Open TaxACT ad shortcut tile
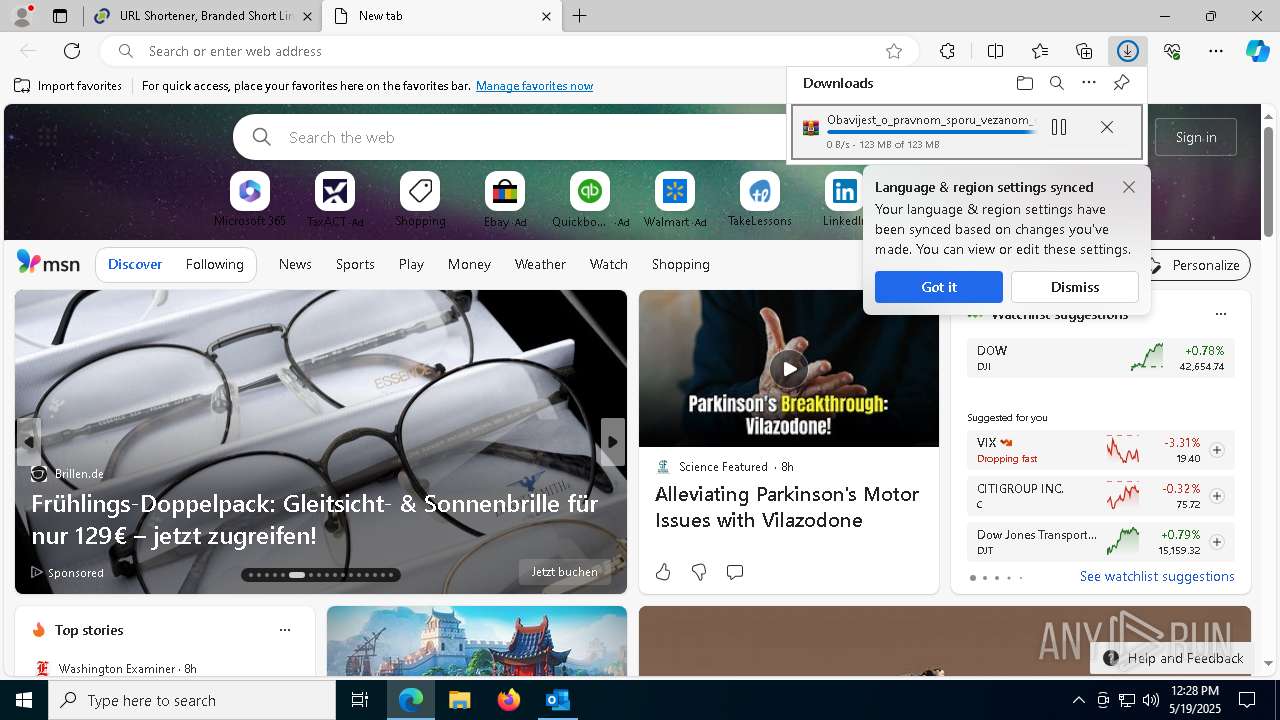The width and height of the screenshot is (1280, 720). pos(335,199)
